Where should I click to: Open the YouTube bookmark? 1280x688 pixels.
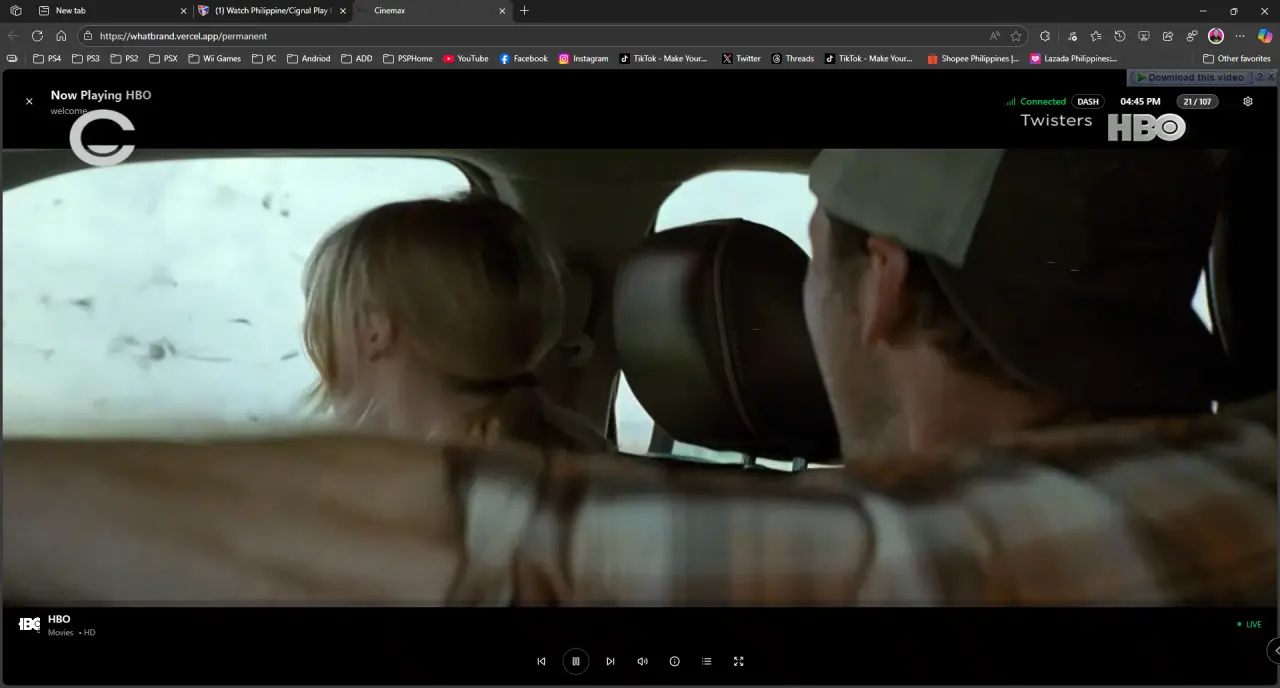[466, 59]
